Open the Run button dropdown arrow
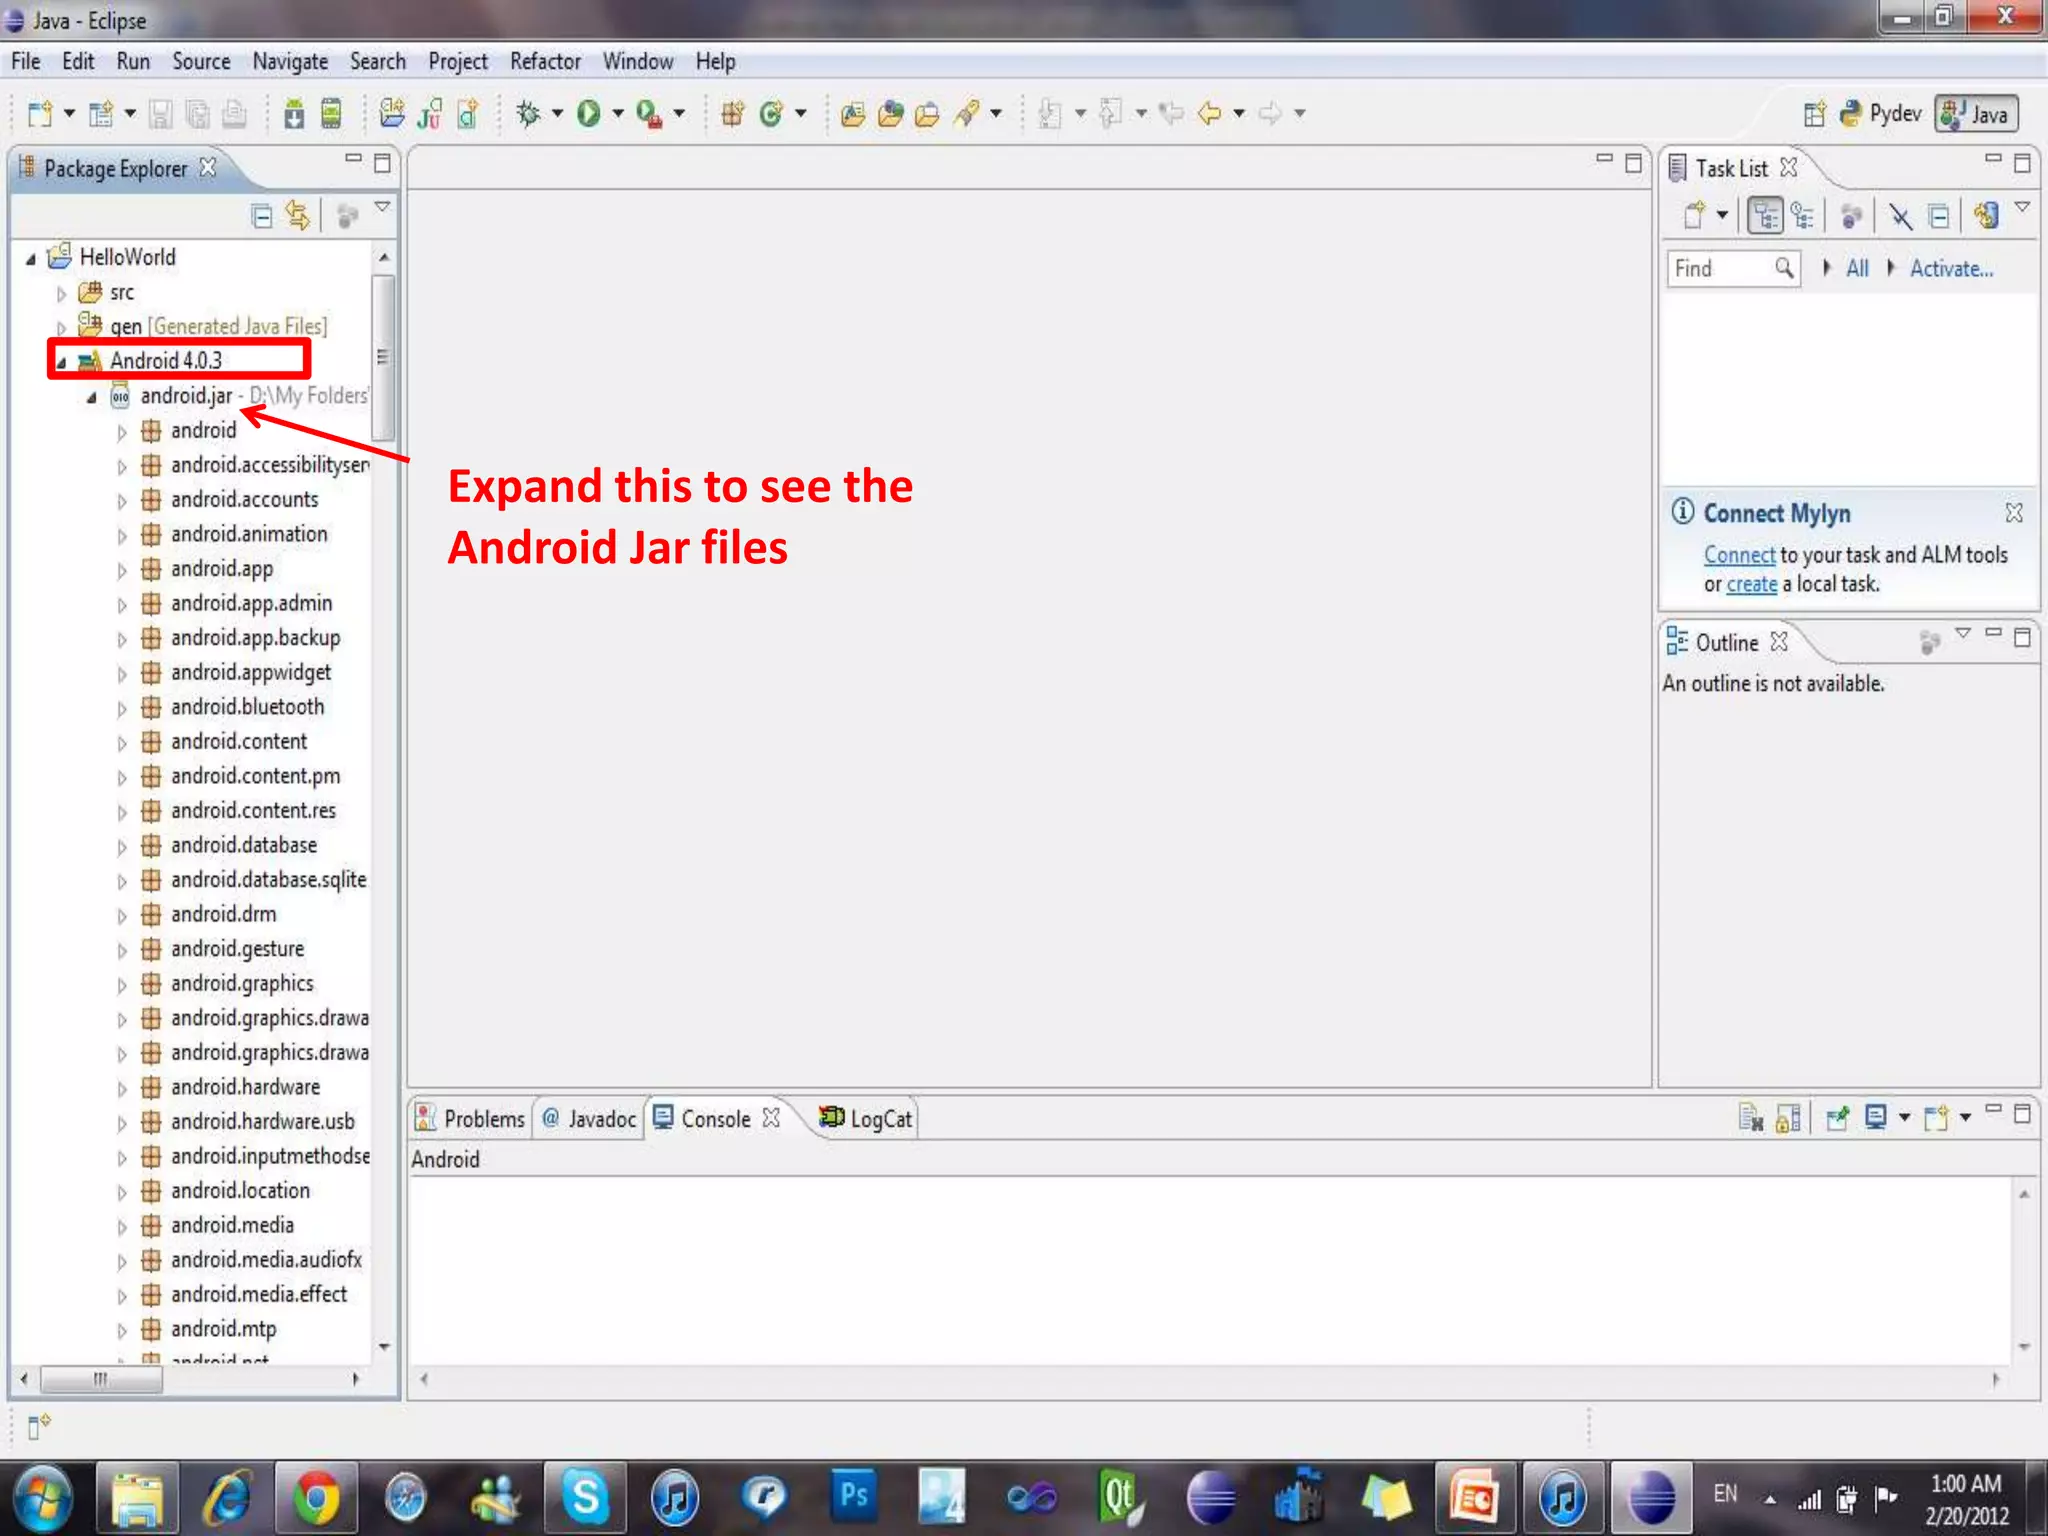The height and width of the screenshot is (1536, 2048). [618, 113]
